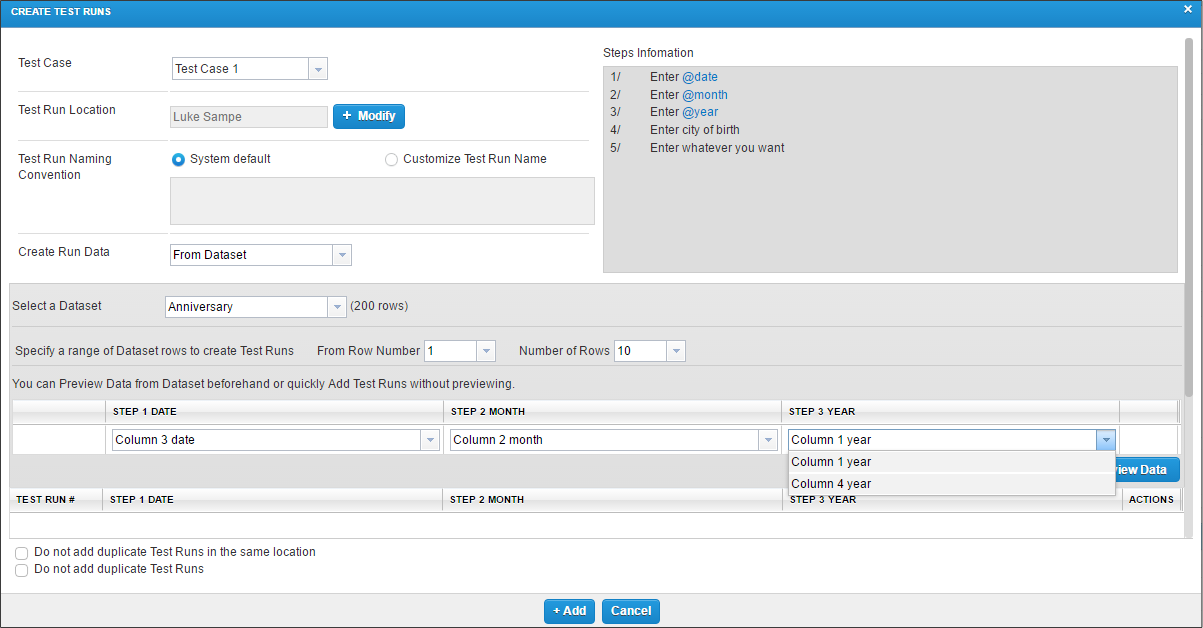Enable no duplicate Test Runs in same location

21,552
